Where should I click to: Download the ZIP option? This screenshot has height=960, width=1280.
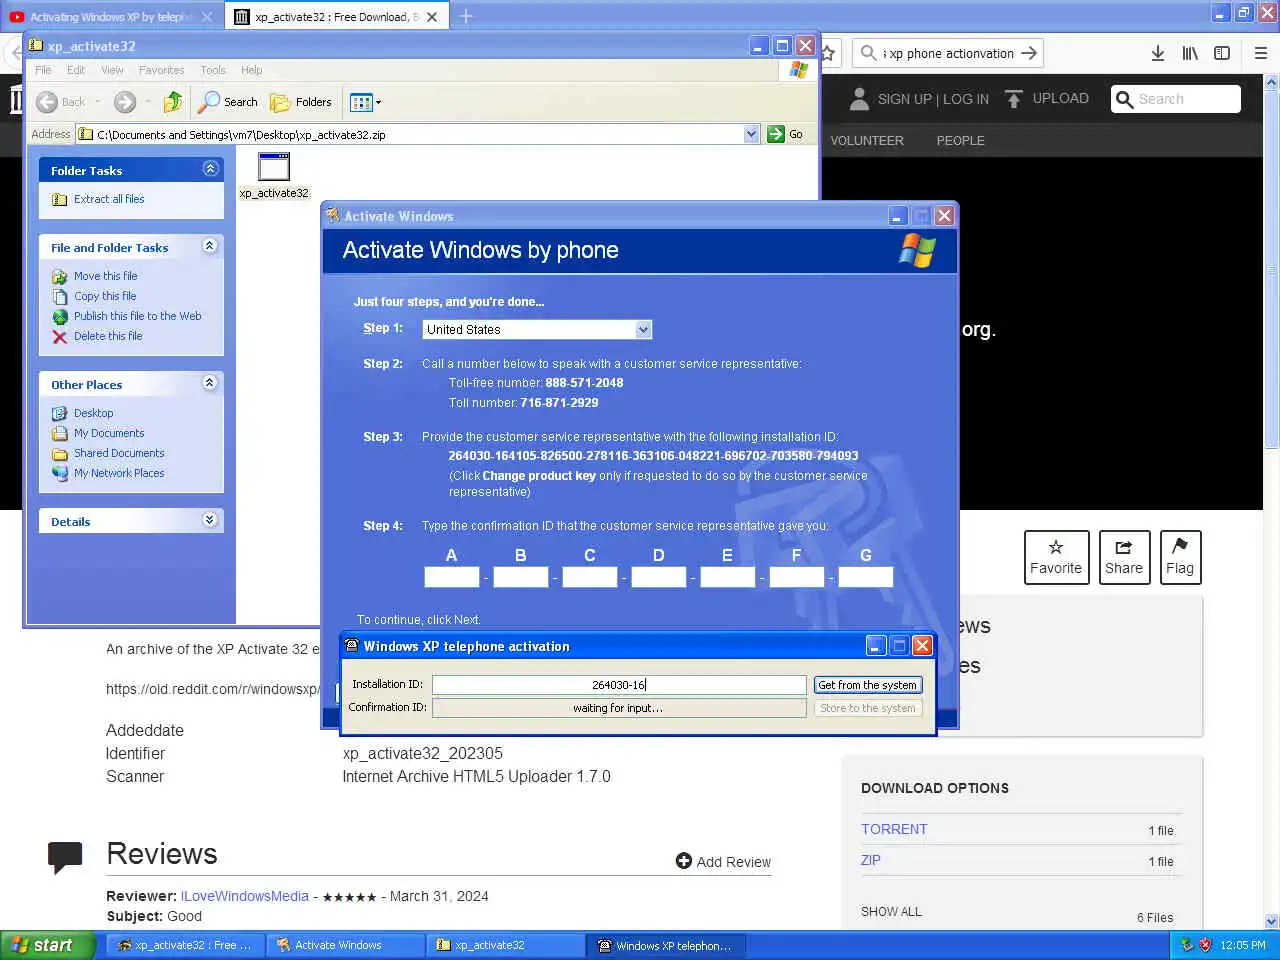coord(871,860)
